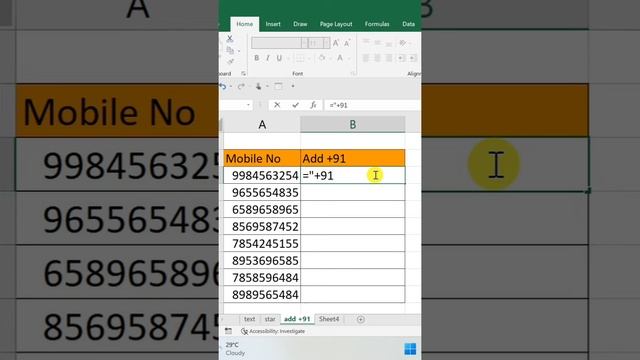Click Accessibility: Investigate status
This screenshot has width=640, height=360.
(273, 331)
